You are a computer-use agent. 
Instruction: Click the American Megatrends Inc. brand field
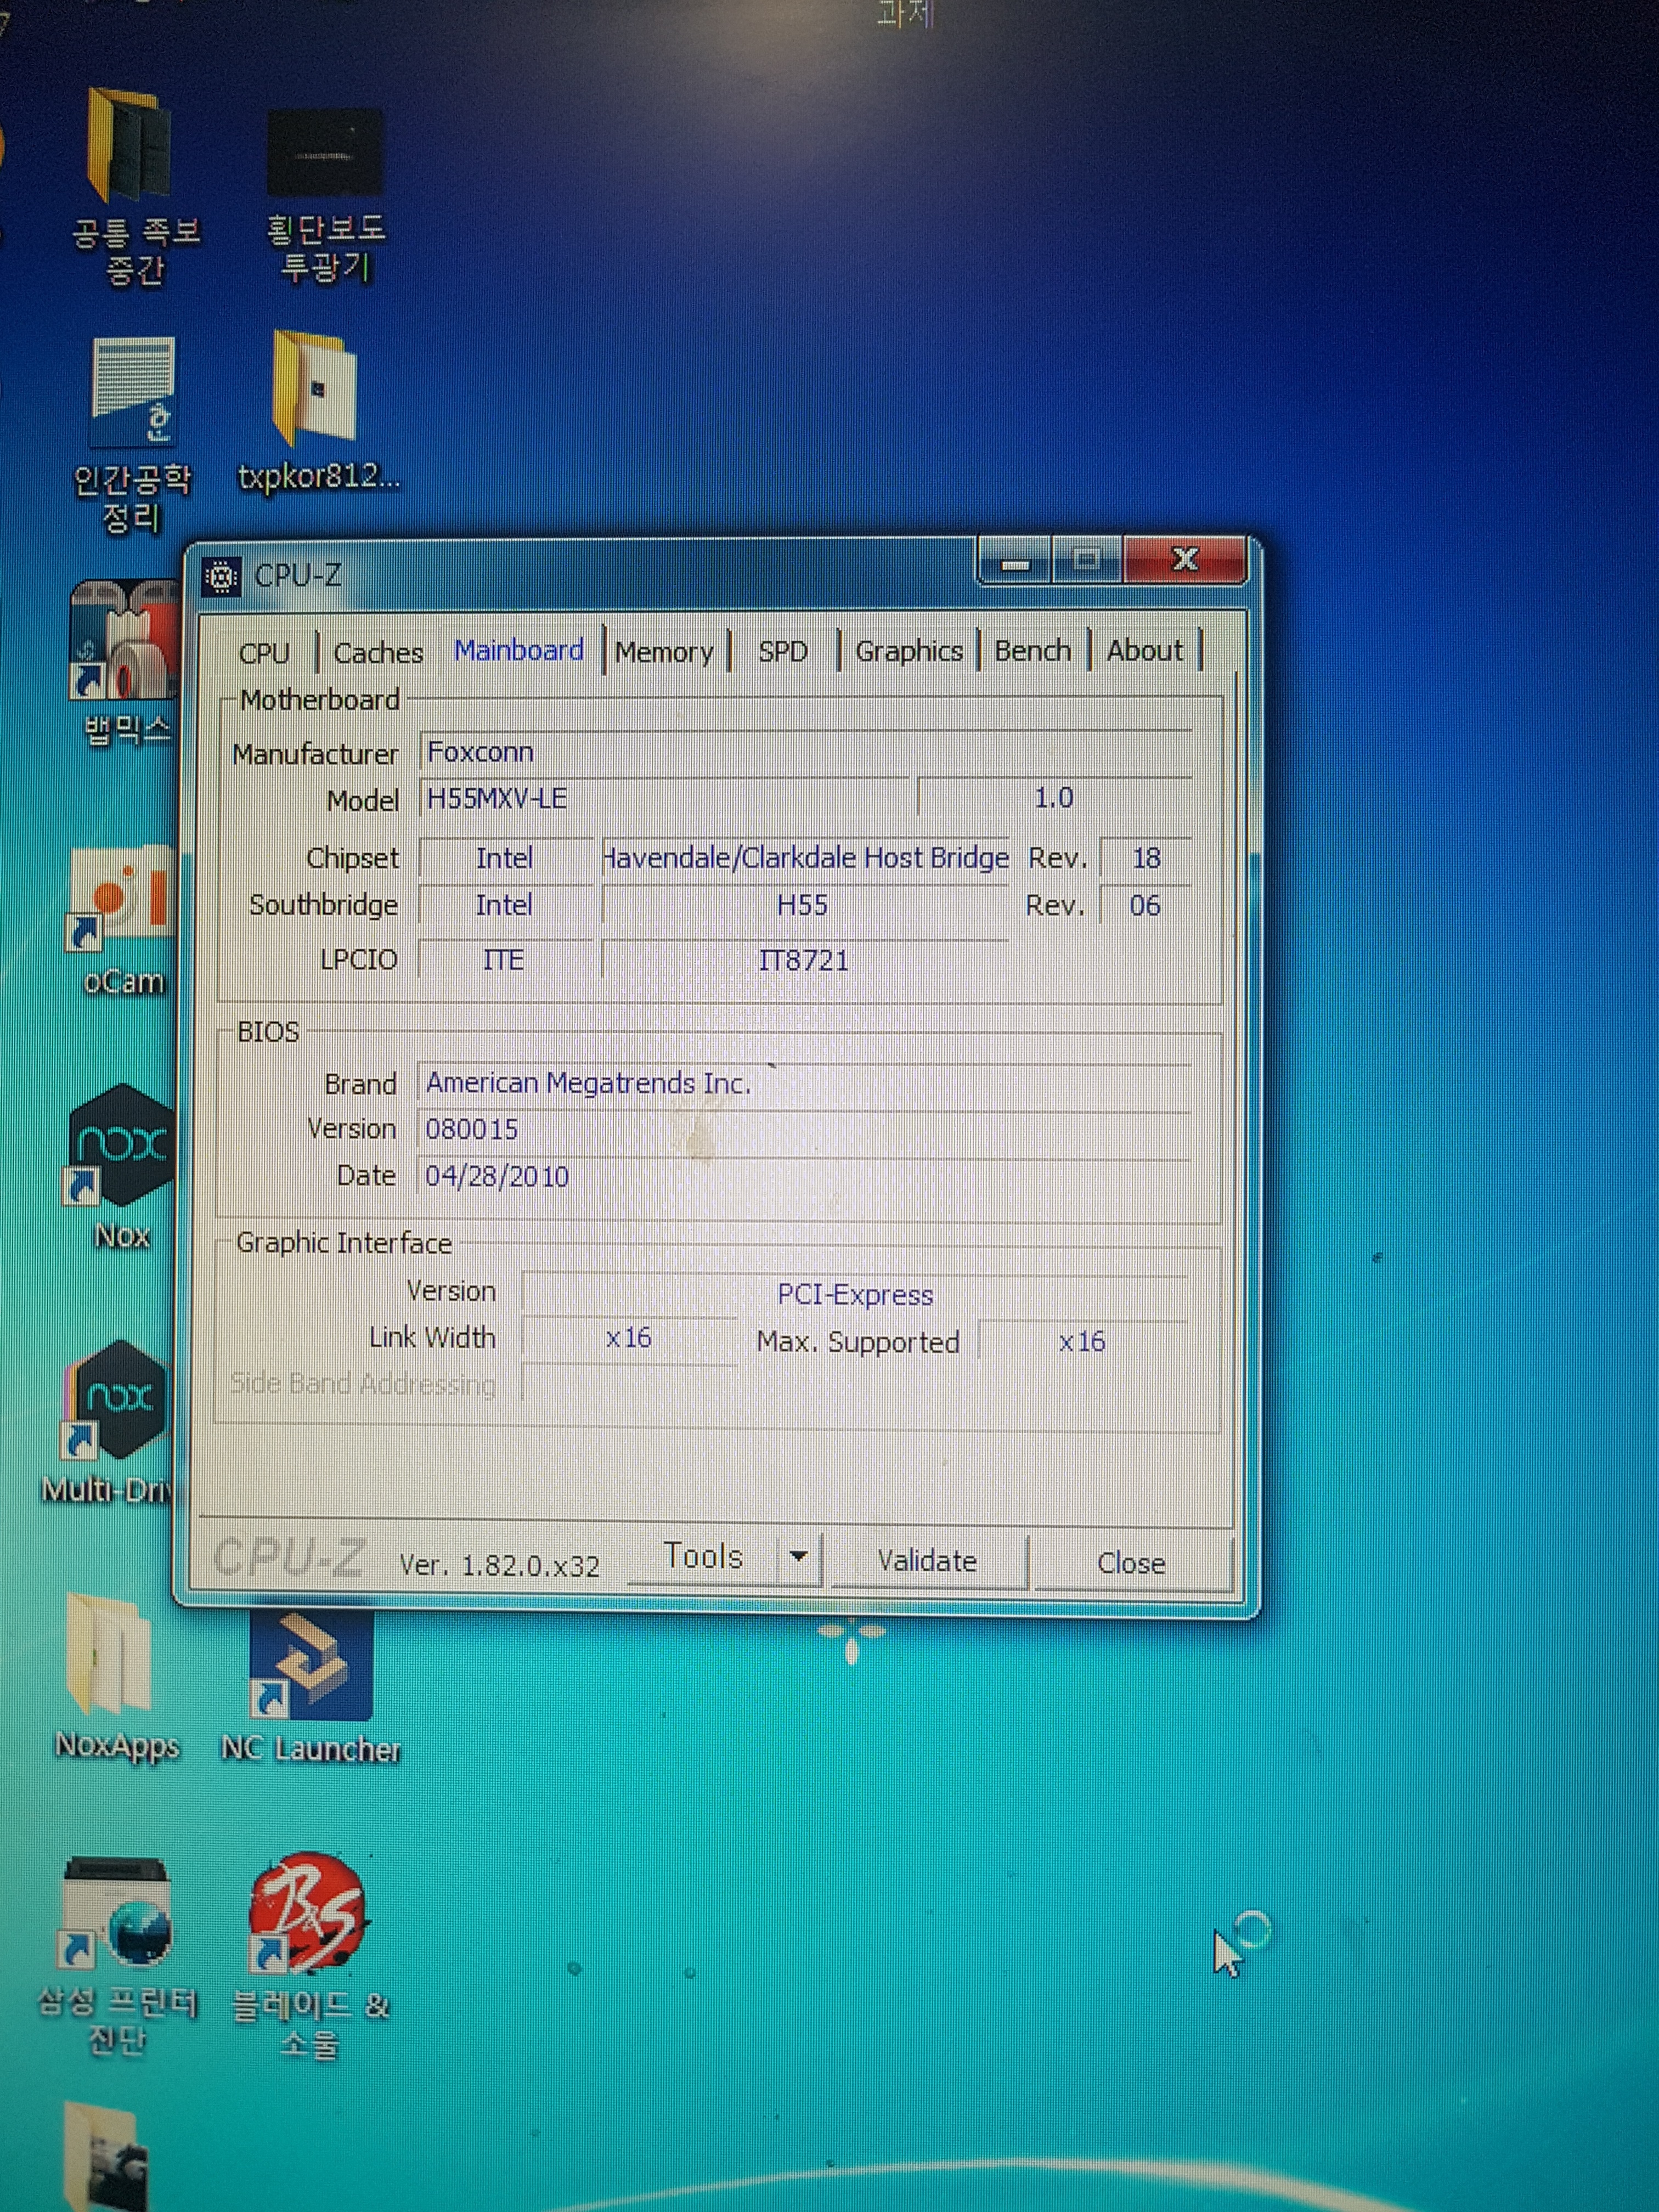tap(803, 1084)
